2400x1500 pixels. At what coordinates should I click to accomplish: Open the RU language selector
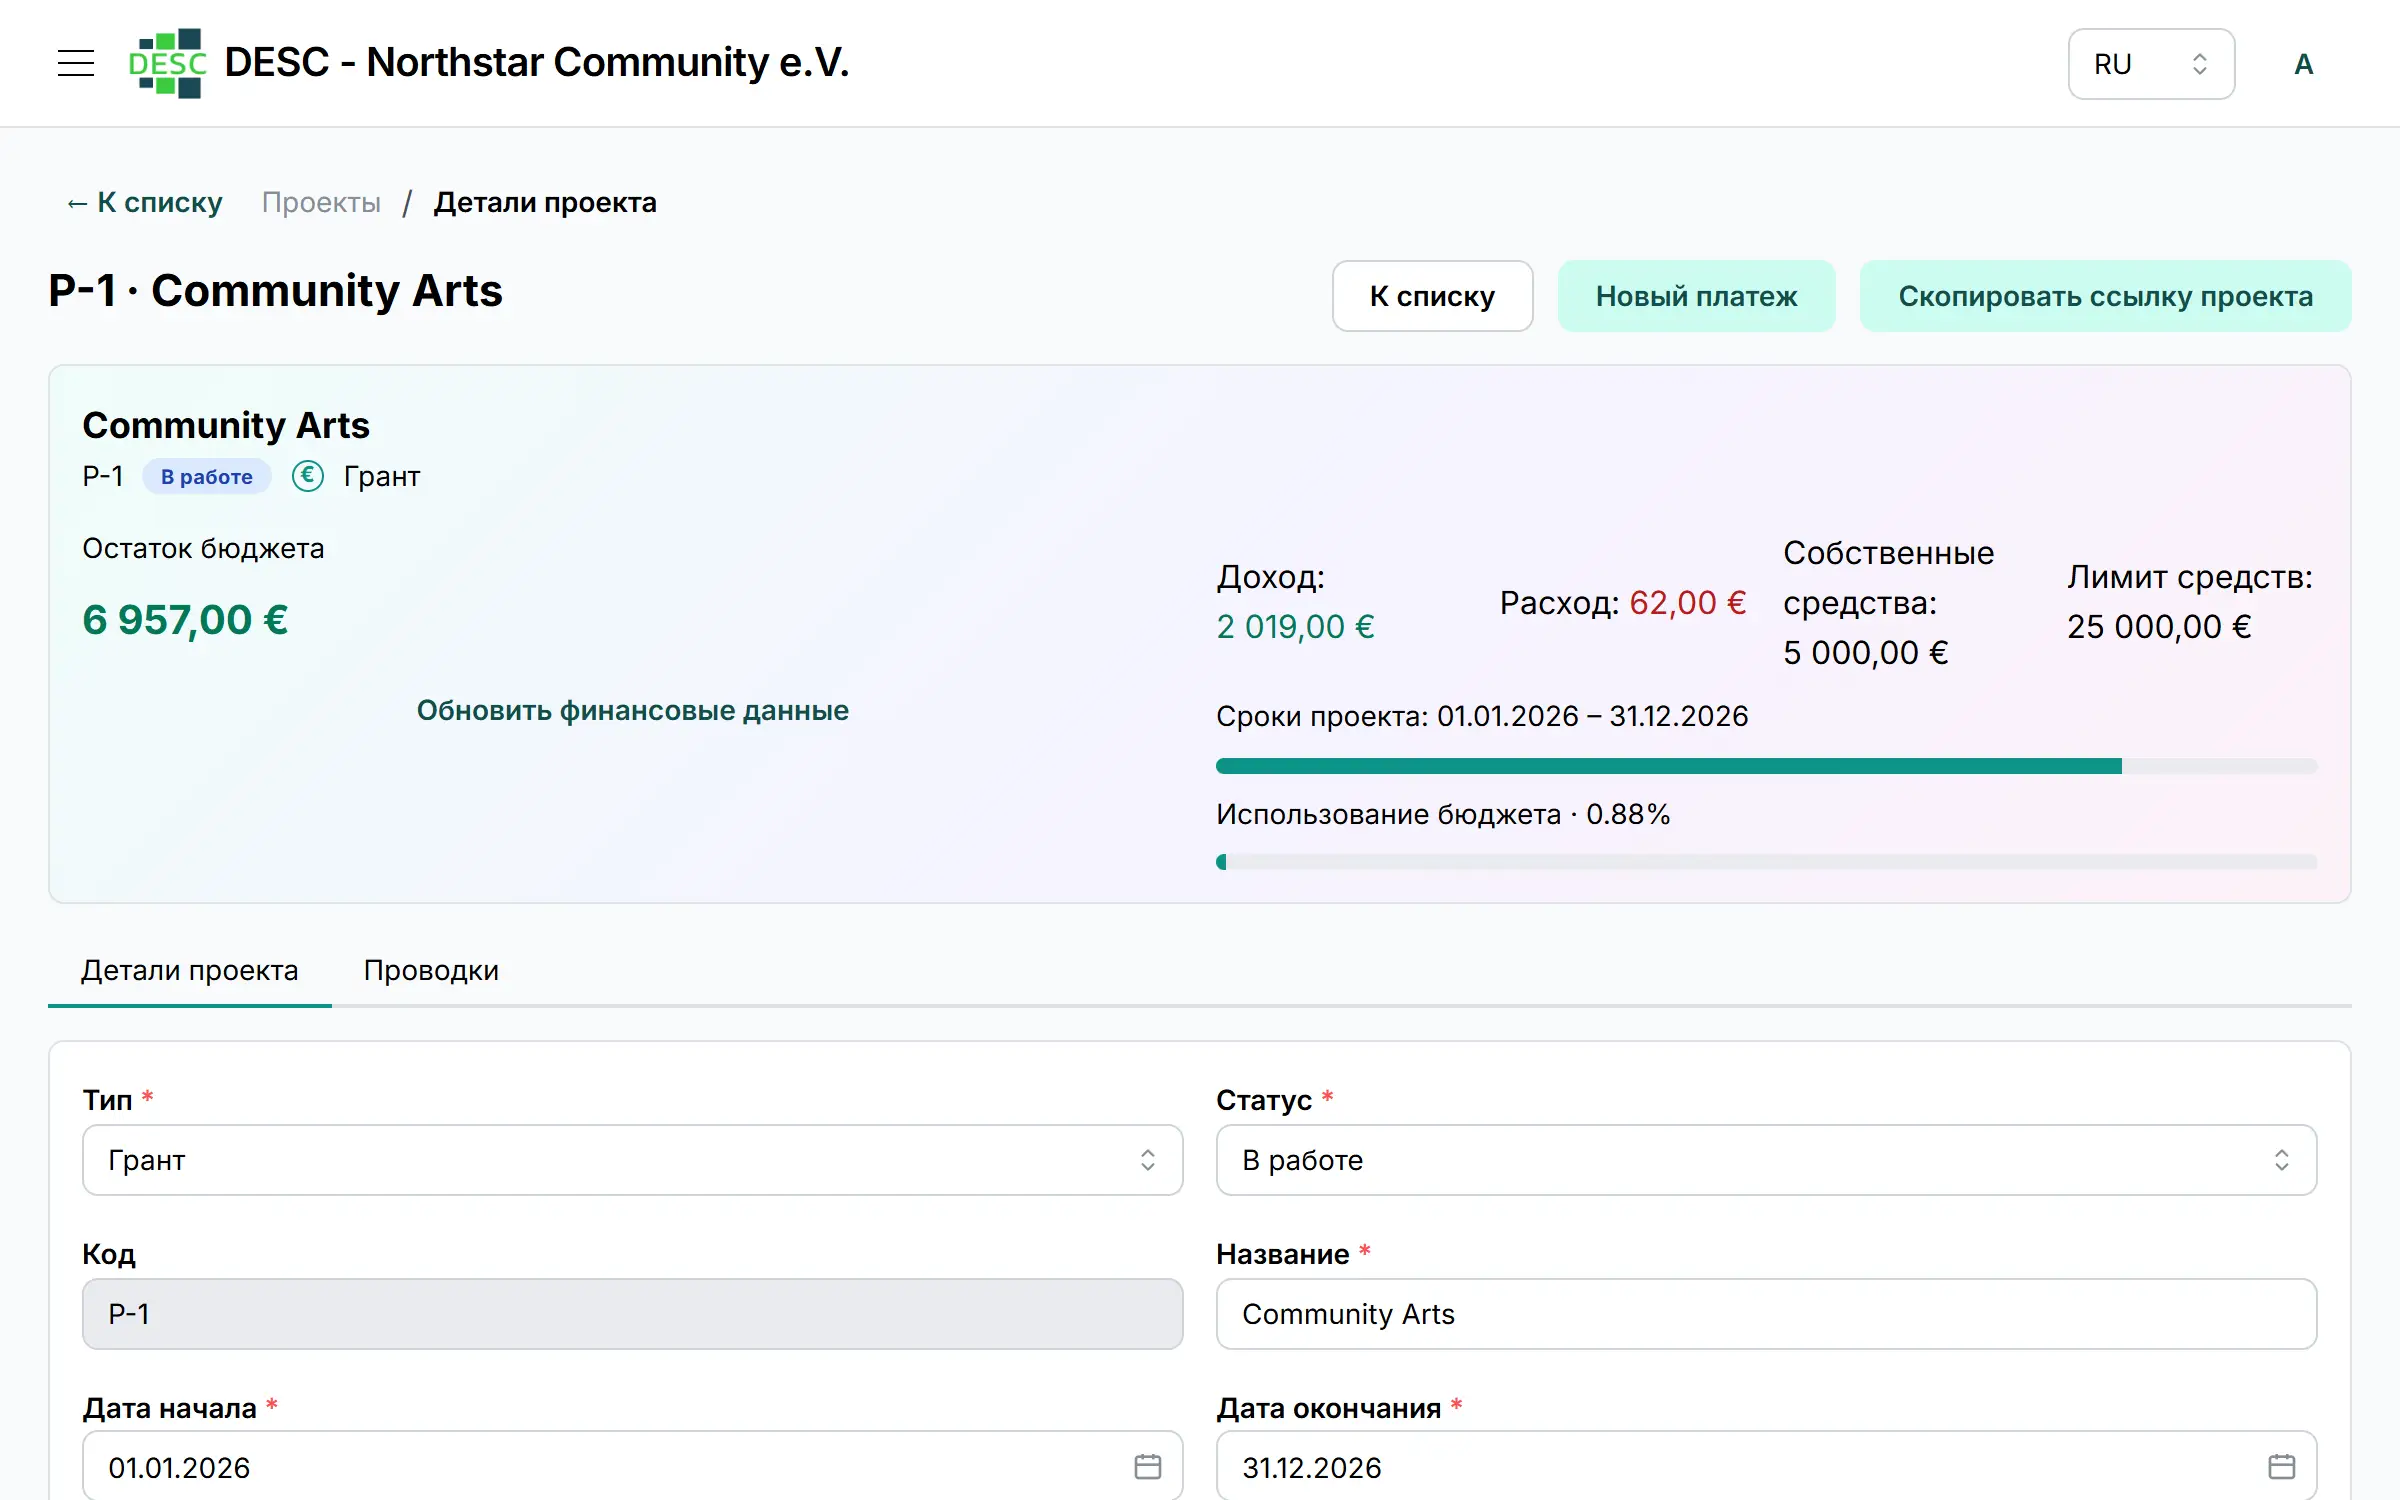(x=2151, y=64)
